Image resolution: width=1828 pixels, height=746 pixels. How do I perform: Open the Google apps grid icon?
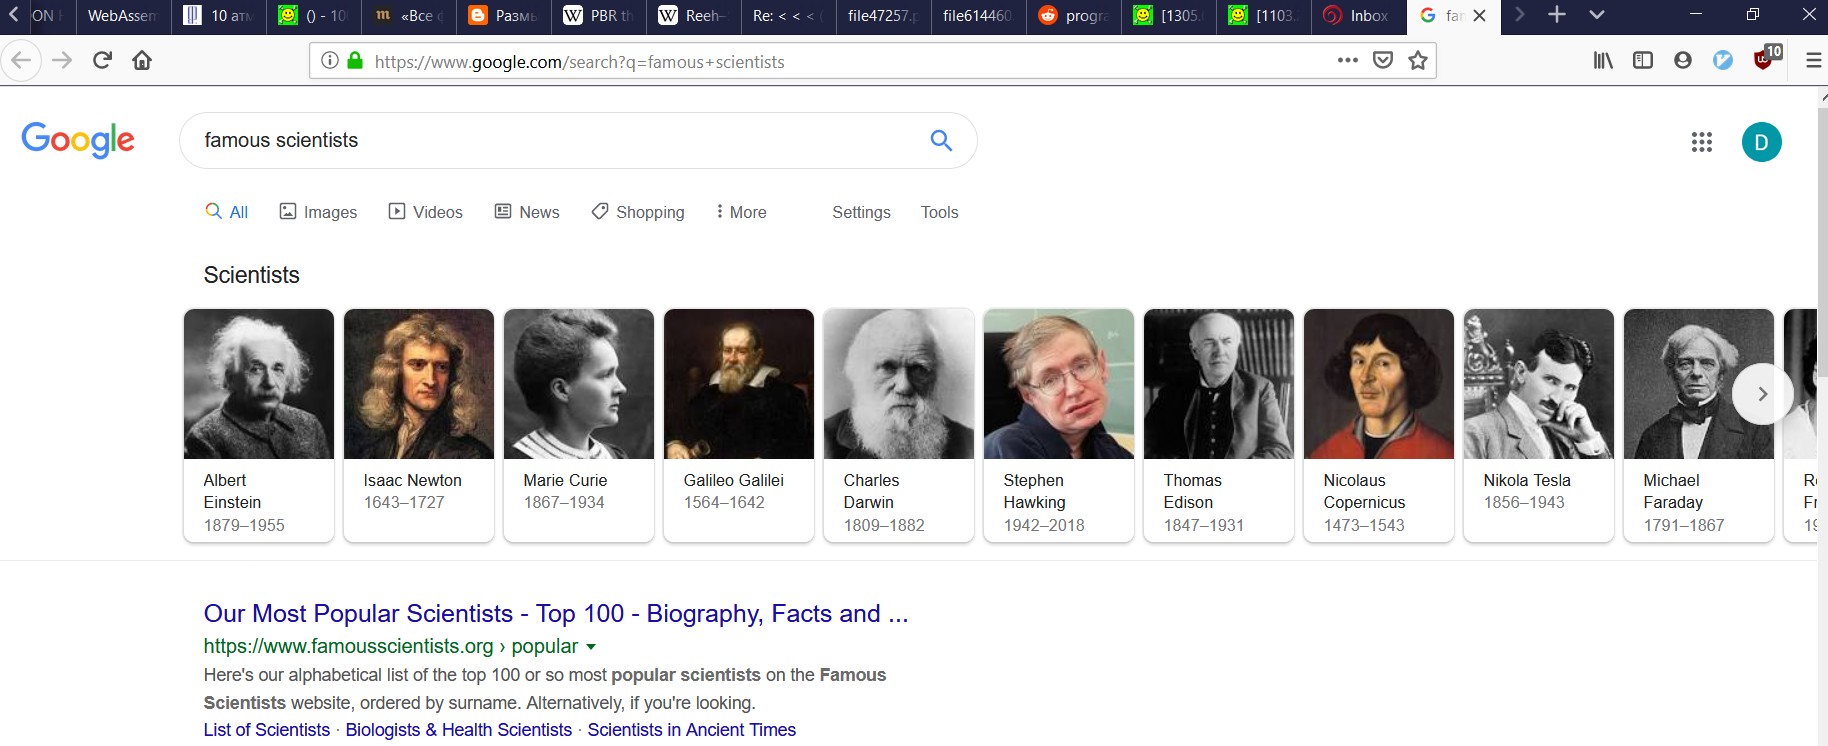[1701, 142]
